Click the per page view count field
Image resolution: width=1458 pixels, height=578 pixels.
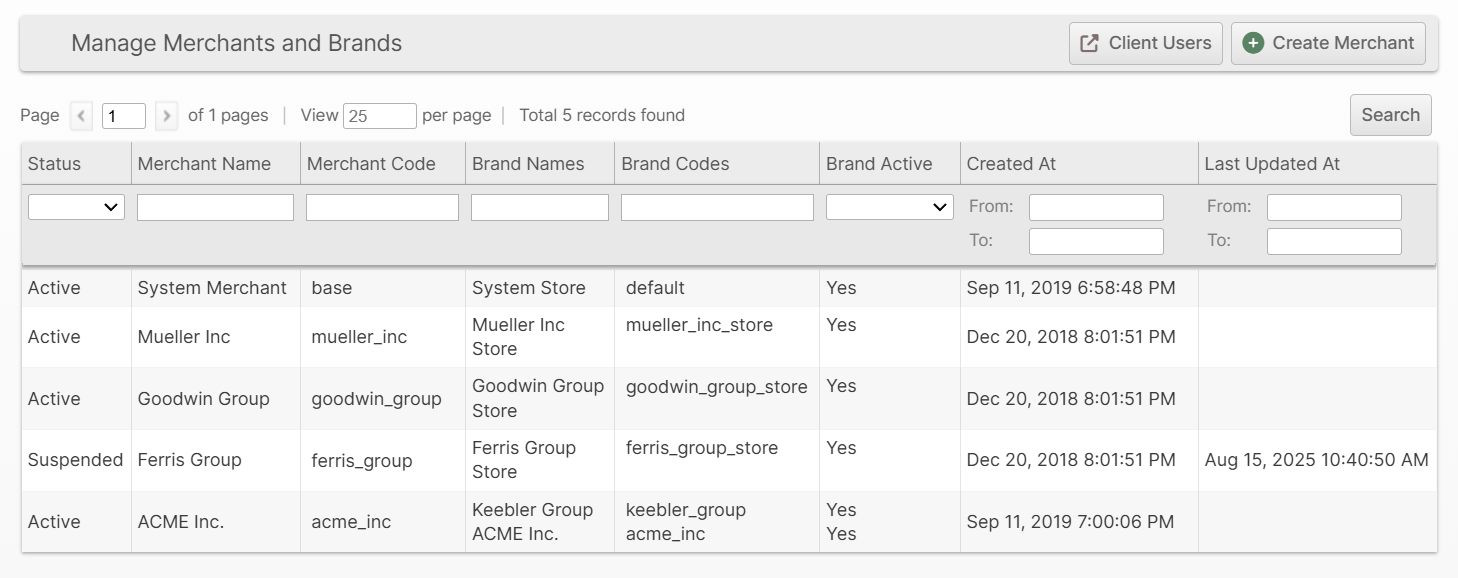point(379,116)
